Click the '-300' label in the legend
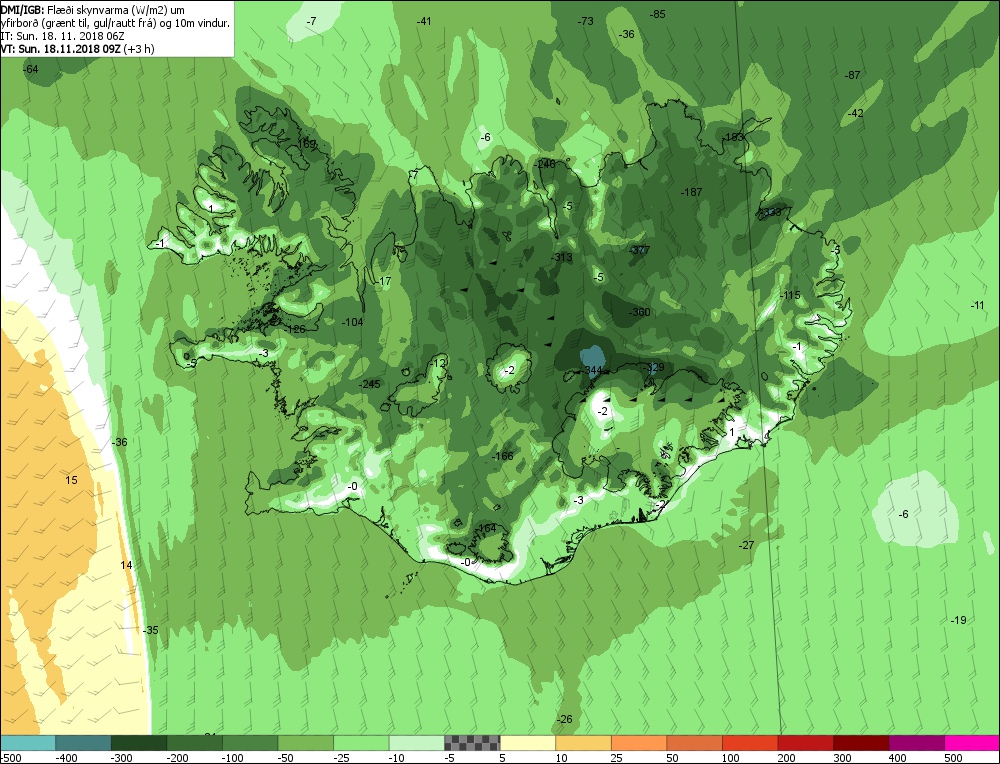This screenshot has height=764, width=1000. (x=122, y=758)
